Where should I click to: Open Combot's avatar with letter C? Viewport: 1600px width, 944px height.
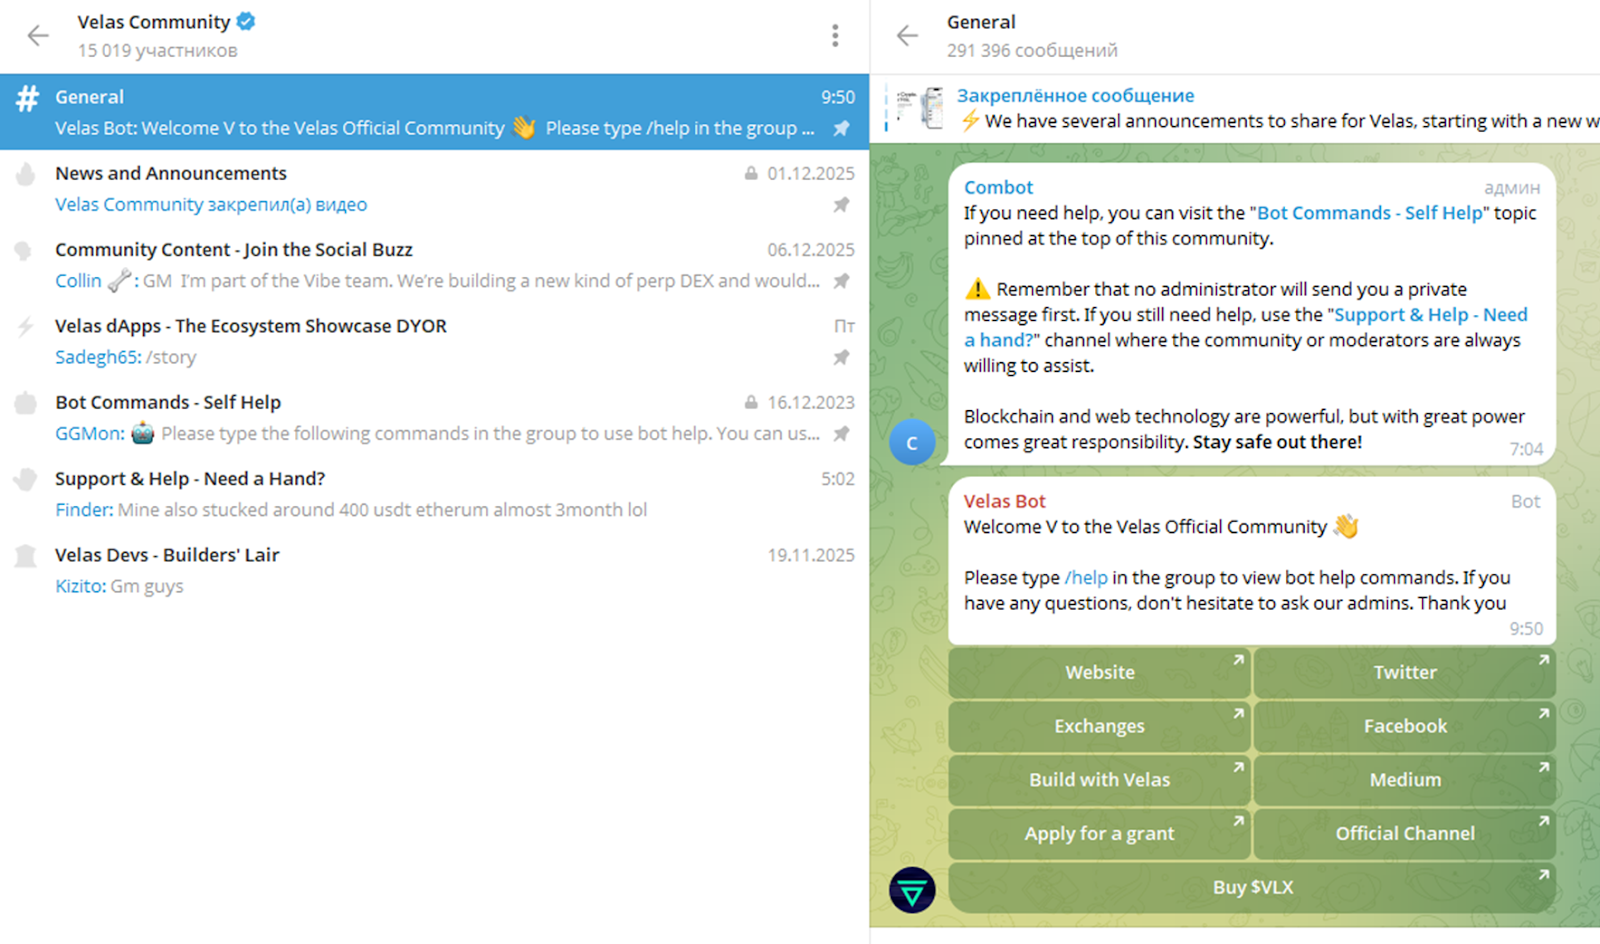(912, 442)
